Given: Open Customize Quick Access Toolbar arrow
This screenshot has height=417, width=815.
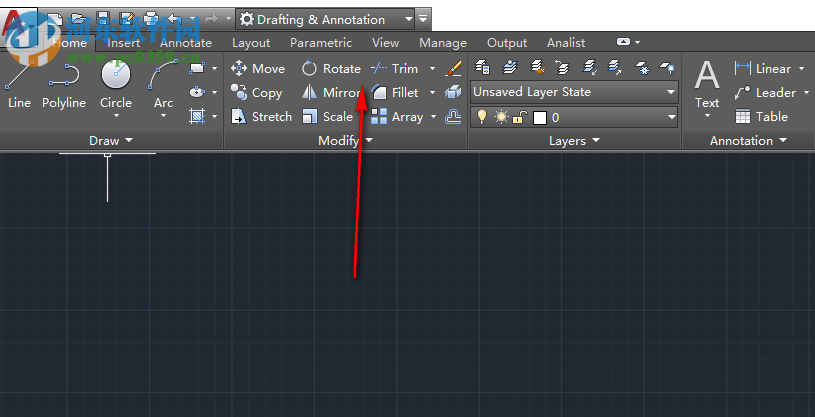Looking at the screenshot, I should pos(423,19).
